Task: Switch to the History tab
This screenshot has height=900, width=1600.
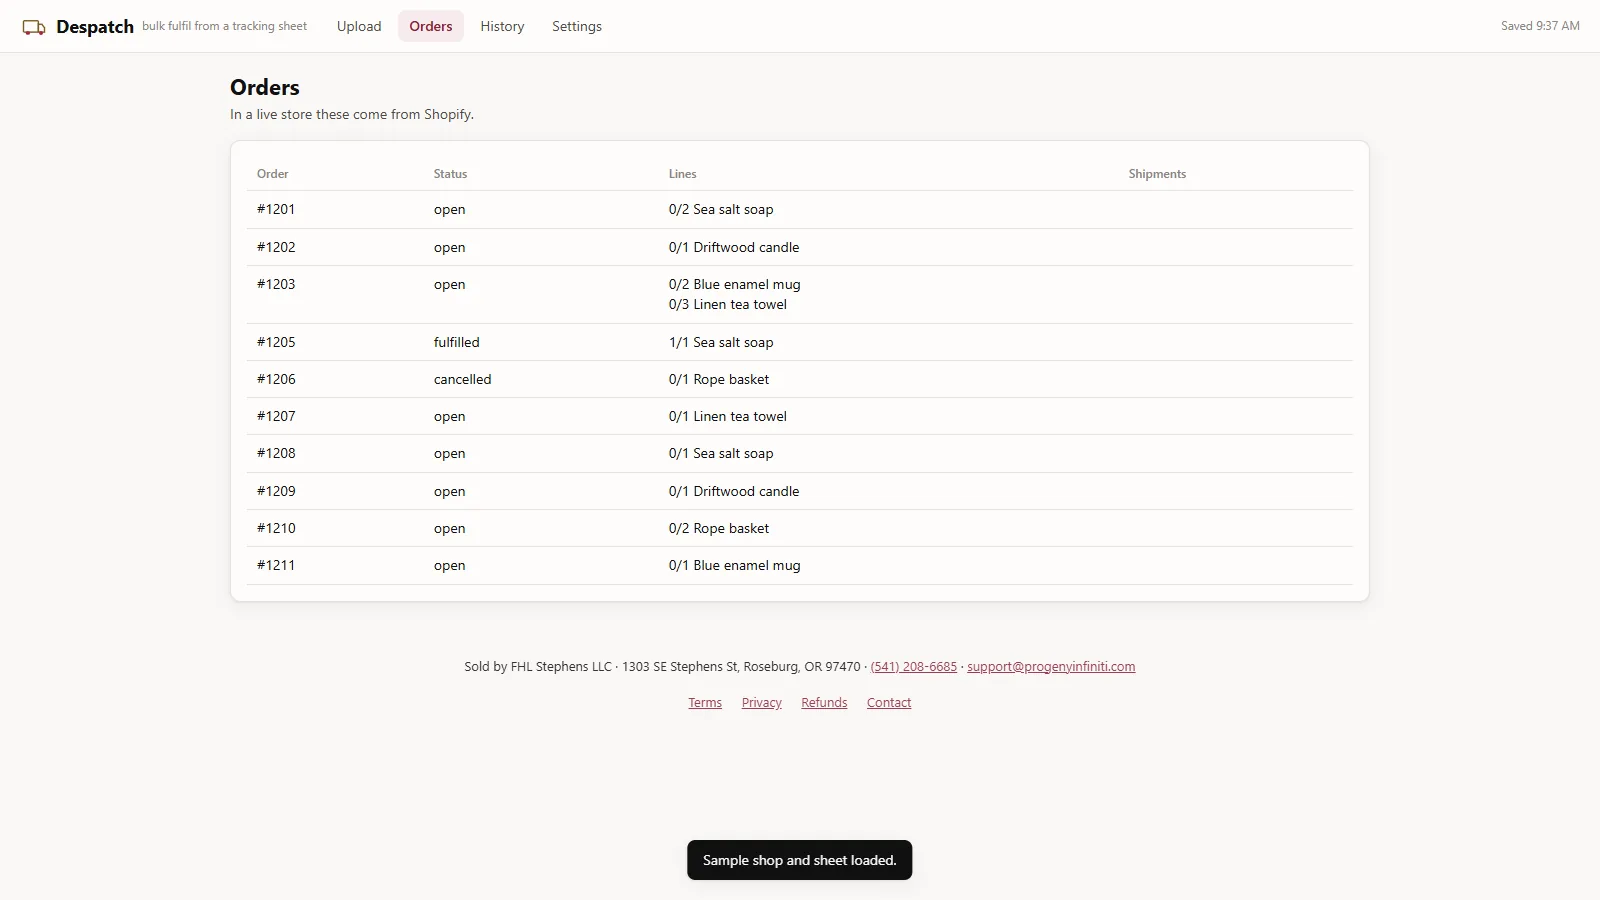Action: (502, 26)
